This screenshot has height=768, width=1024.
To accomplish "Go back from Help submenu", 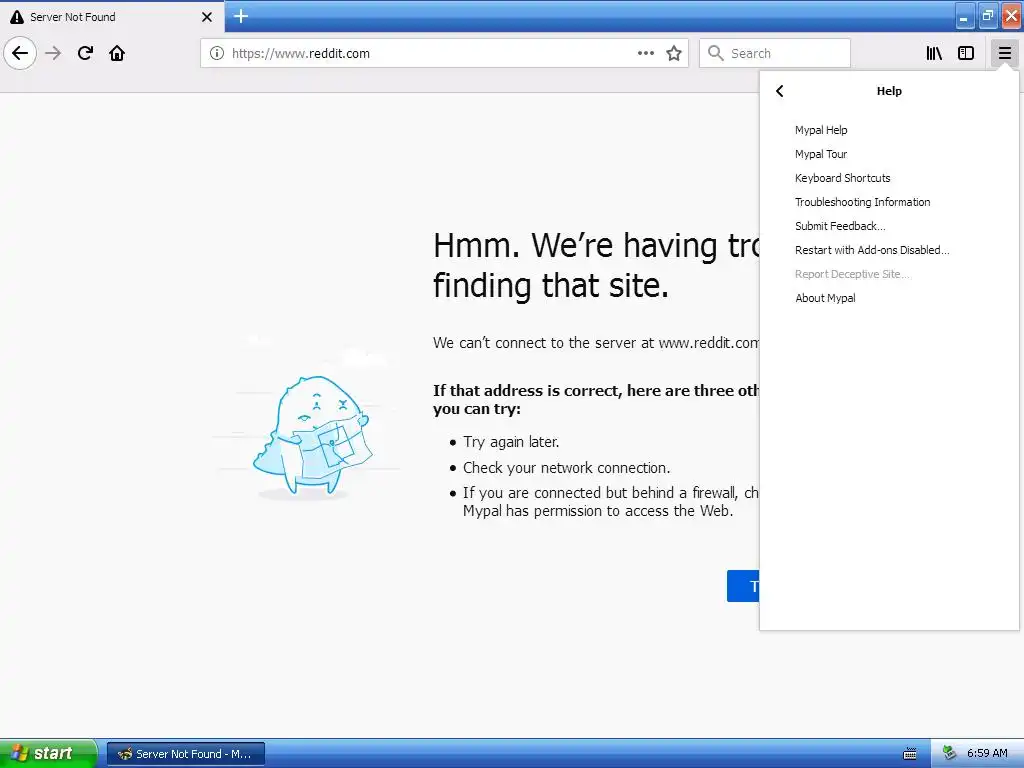I will coord(780,91).
